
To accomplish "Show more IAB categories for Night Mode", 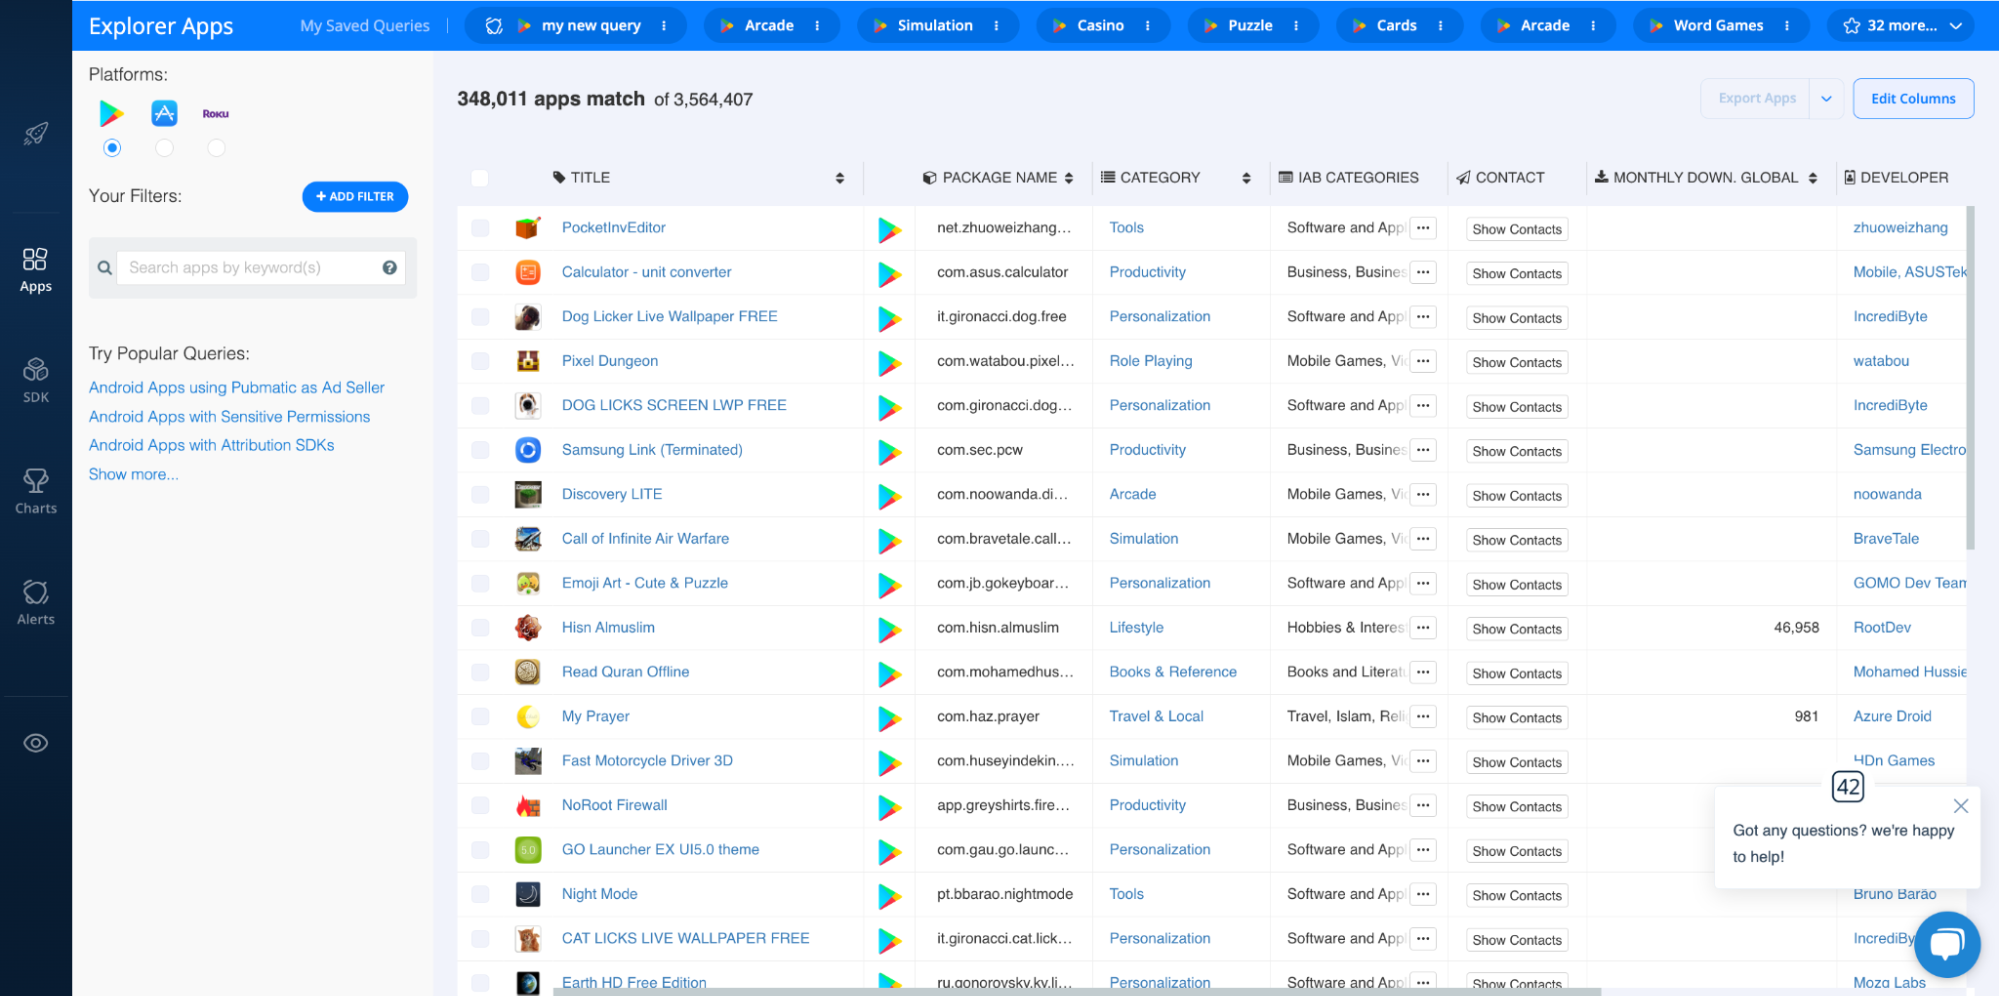I will coord(1423,894).
